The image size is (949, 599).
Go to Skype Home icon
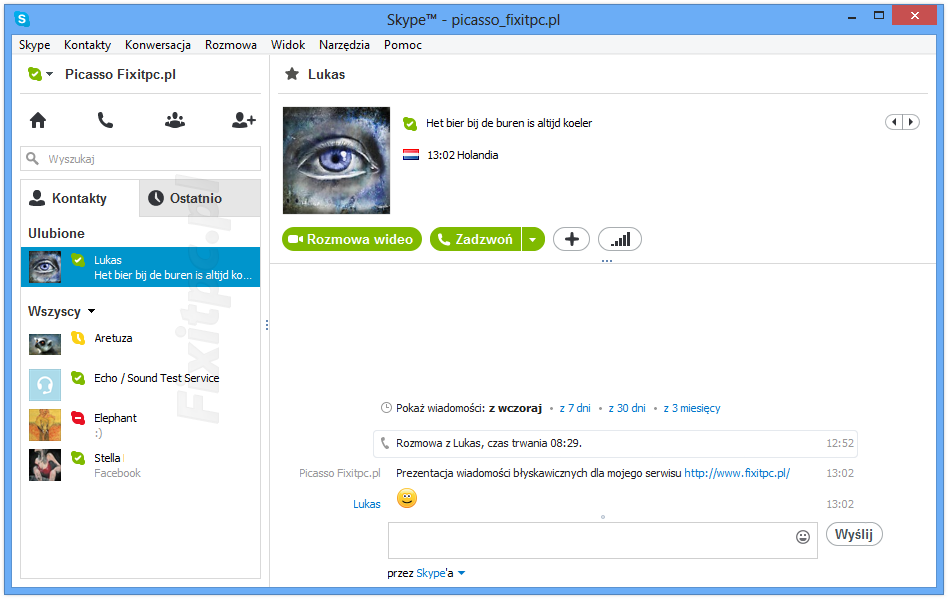click(x=38, y=120)
